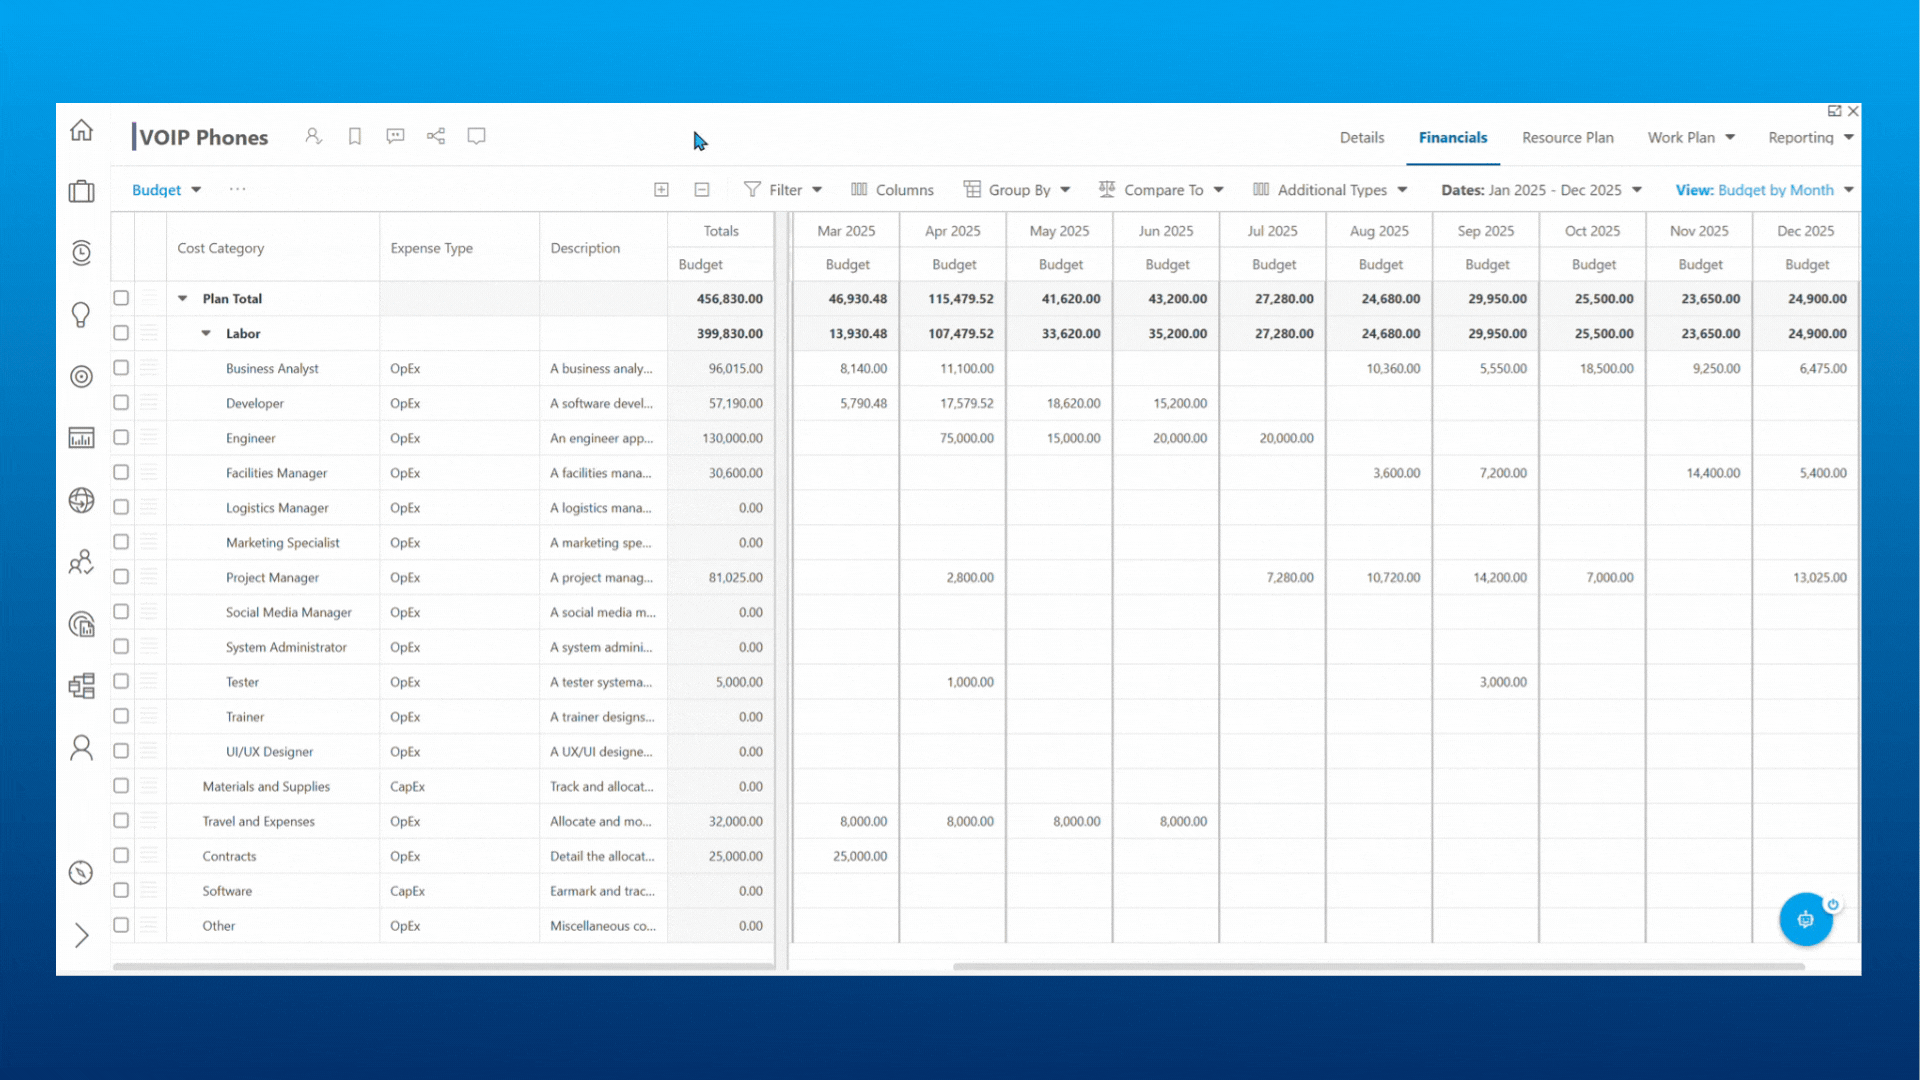This screenshot has width=1920, height=1080.
Task: Open the Filter option
Action: (783, 190)
